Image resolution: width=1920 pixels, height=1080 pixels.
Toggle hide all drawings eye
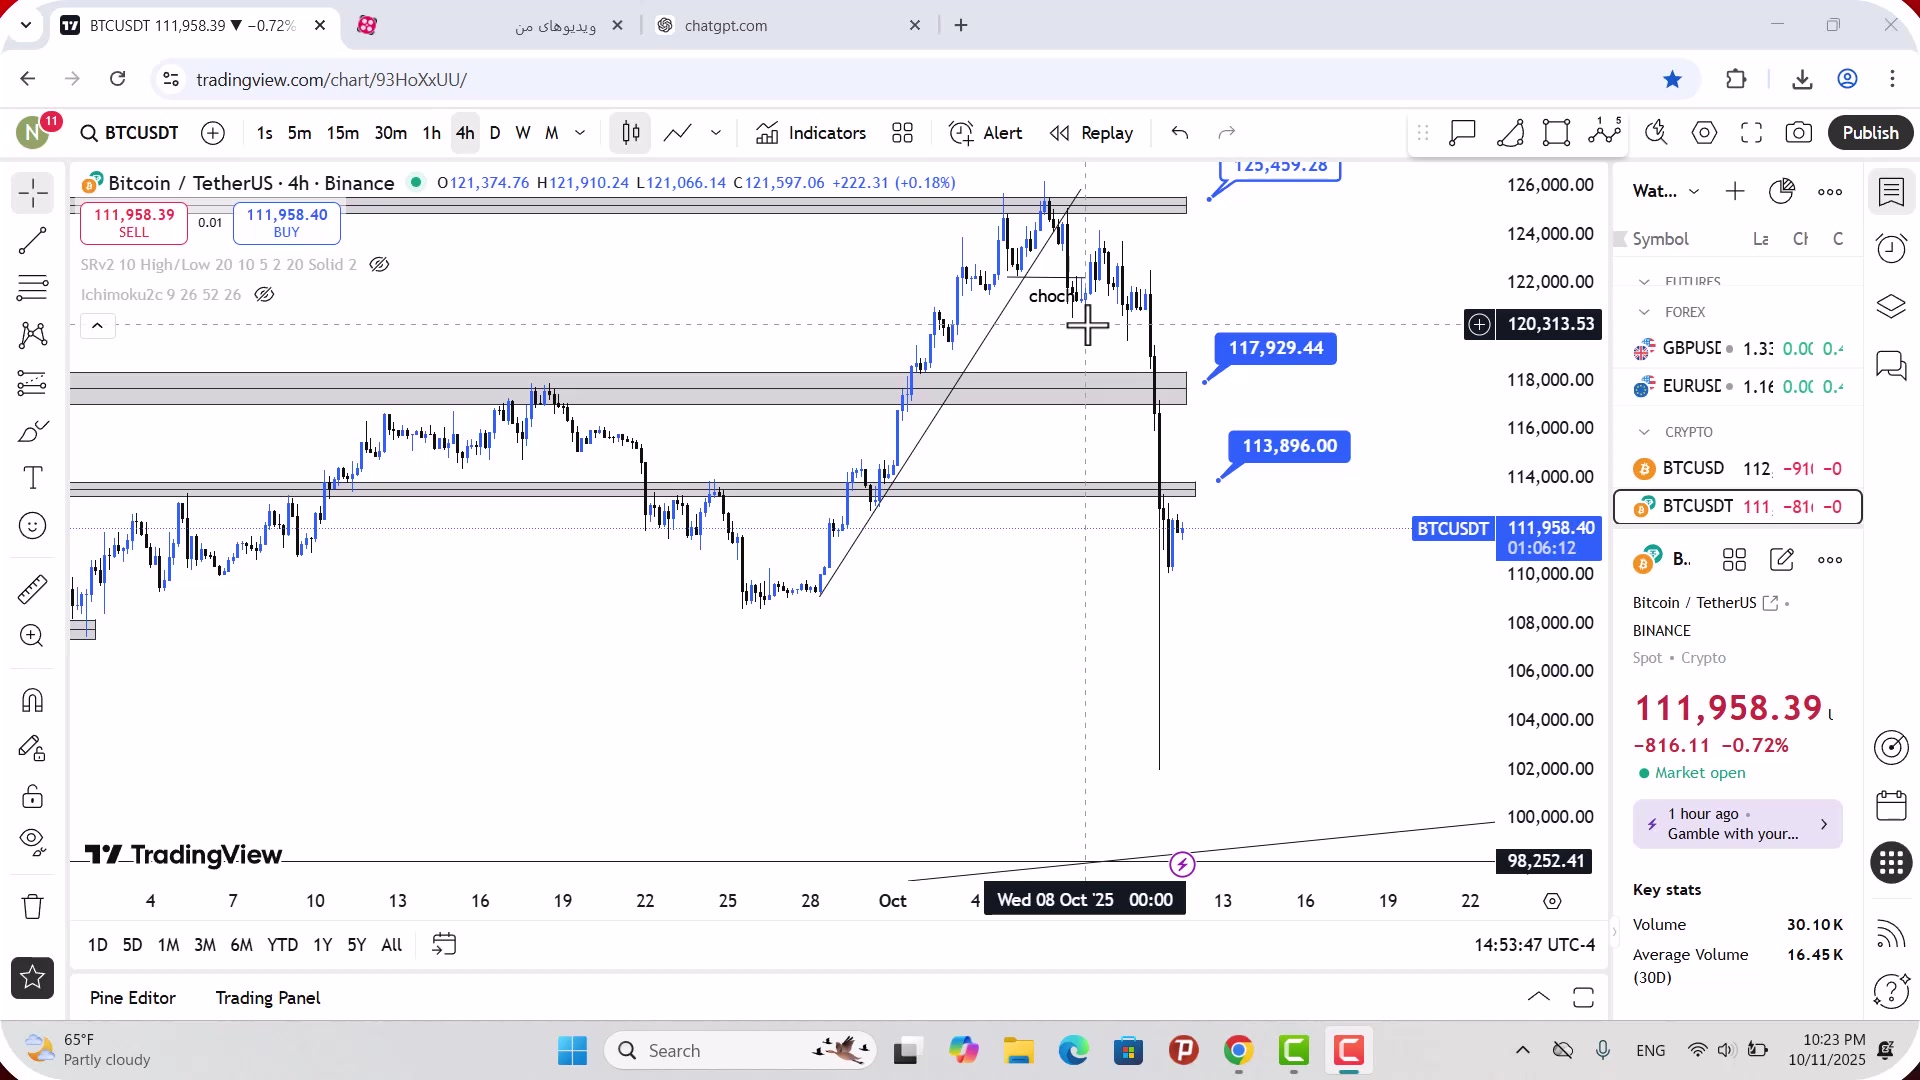pos(32,843)
